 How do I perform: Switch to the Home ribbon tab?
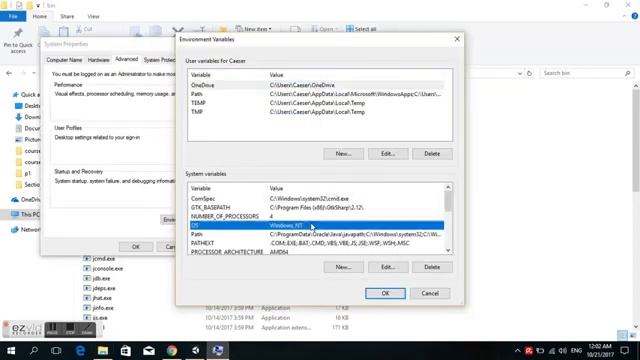[x=40, y=16]
